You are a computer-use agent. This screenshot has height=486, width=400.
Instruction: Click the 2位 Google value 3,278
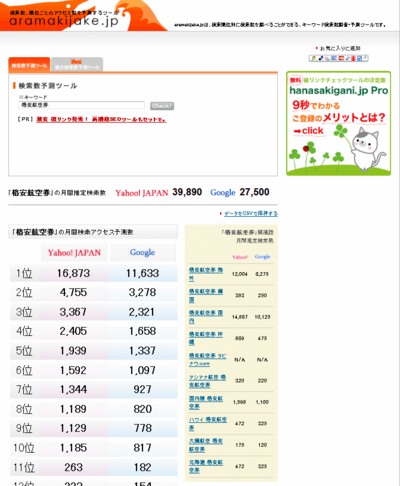coord(143,293)
